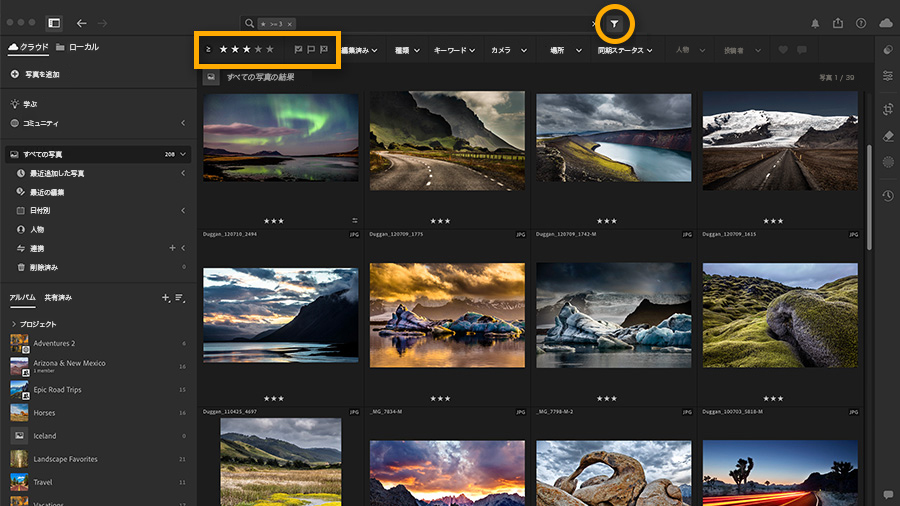The image size is (900, 506).
Task: Set filter to five stars
Action: pos(270,49)
